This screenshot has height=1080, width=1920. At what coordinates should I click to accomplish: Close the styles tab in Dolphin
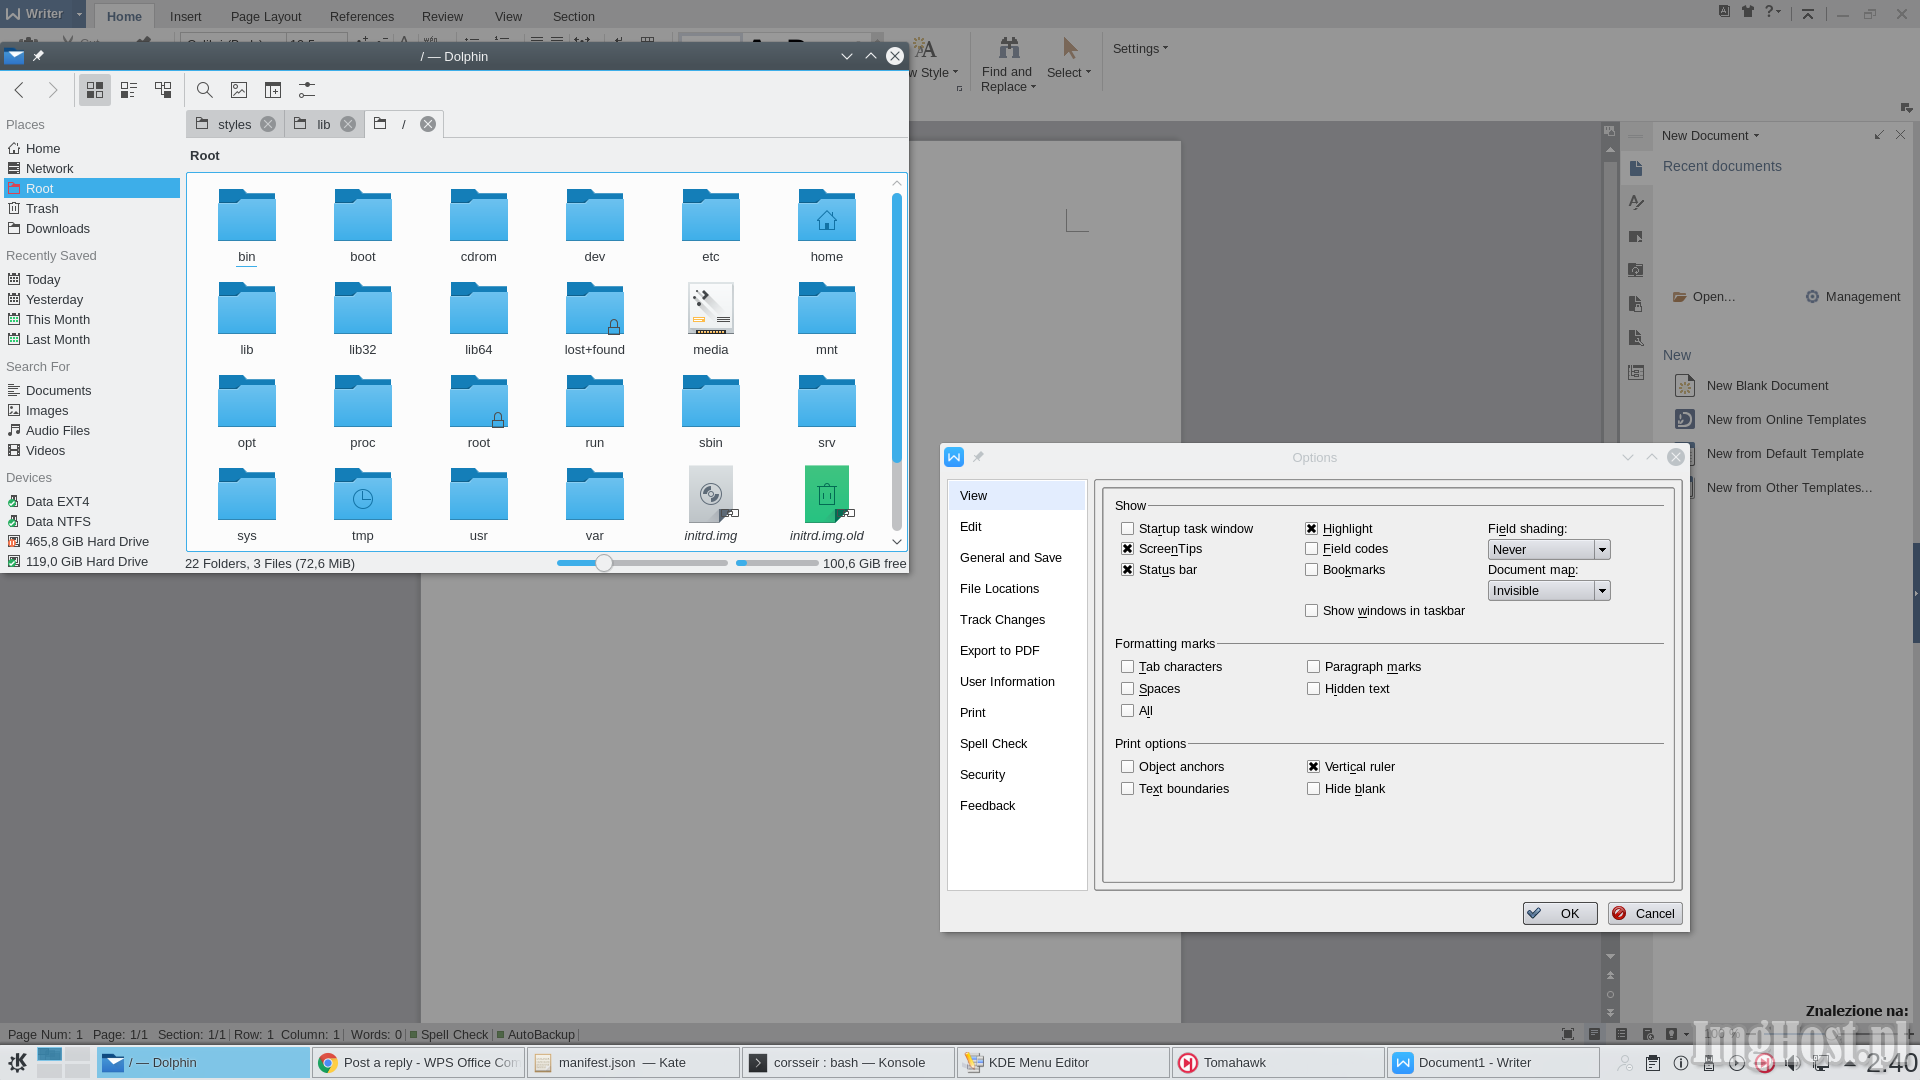point(268,124)
